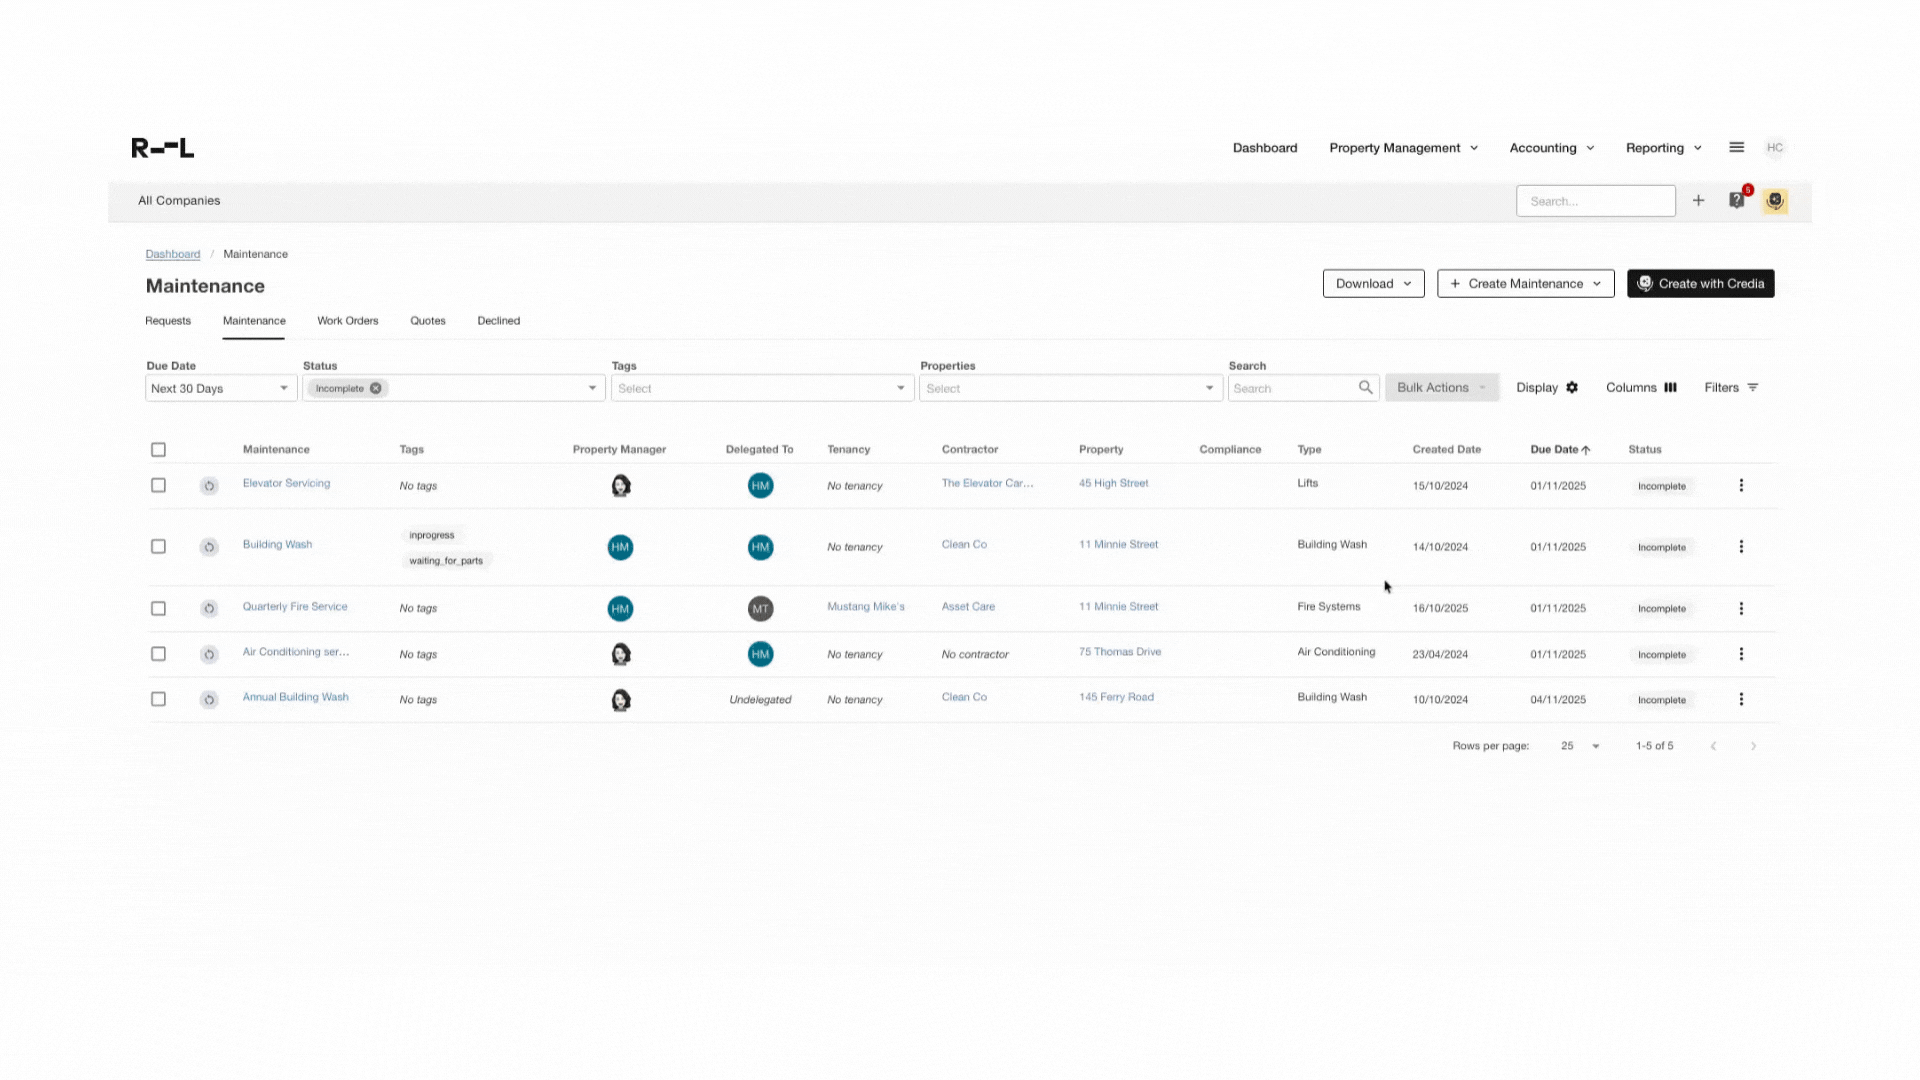
Task: Remove the Incomplete status filter chip
Action: [x=376, y=388]
